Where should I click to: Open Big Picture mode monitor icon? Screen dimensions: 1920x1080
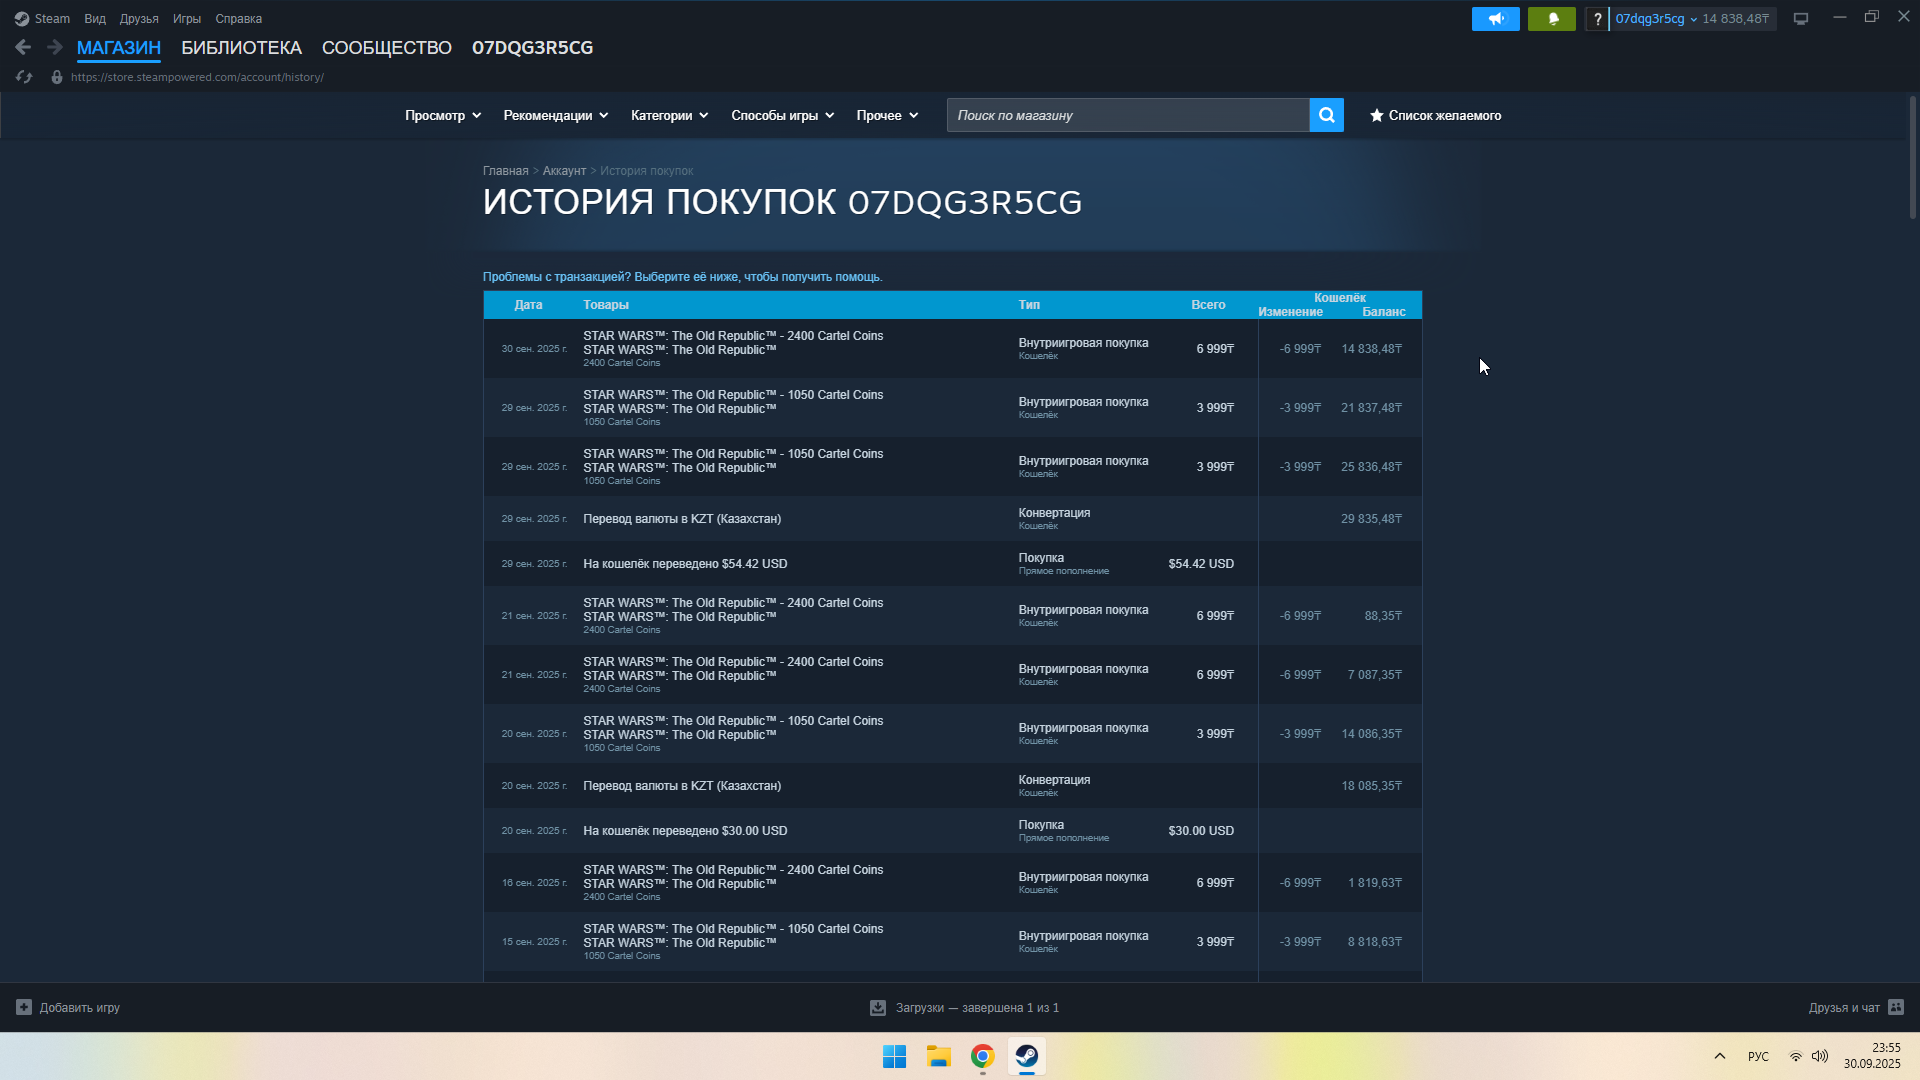pyautogui.click(x=1801, y=19)
